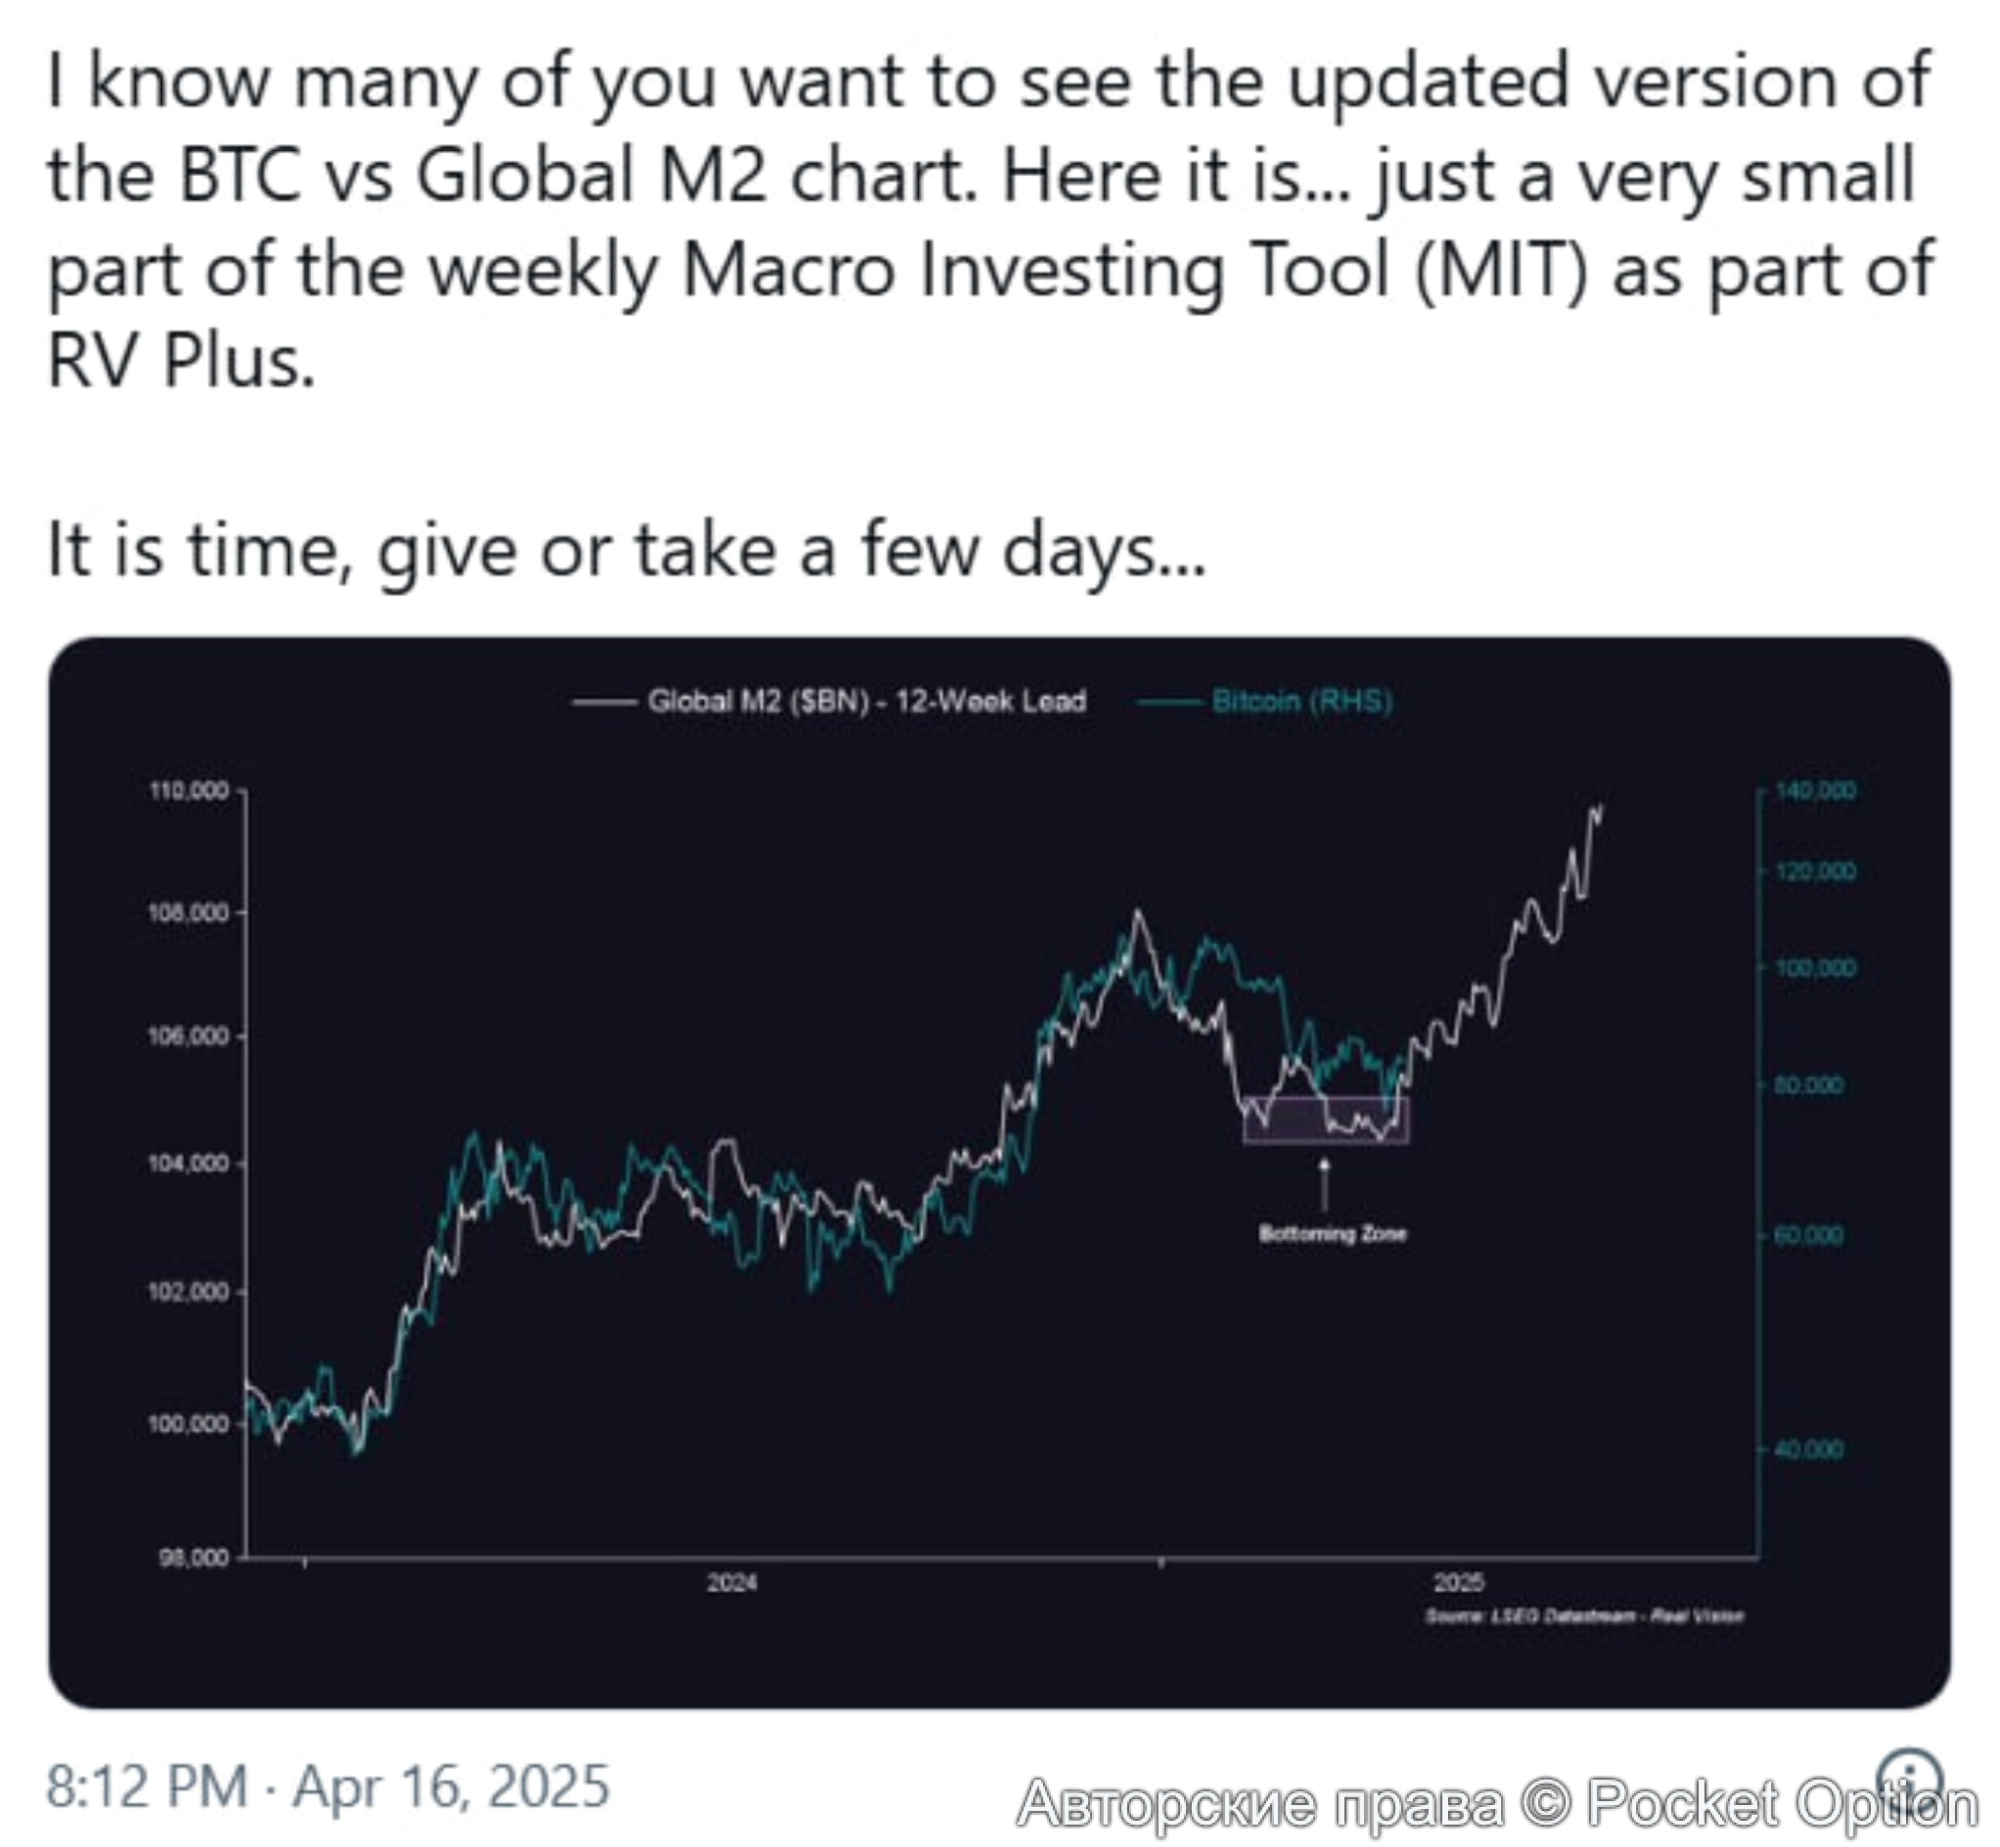Click the teal Bitcoin legend line

pyautogui.click(x=1170, y=702)
